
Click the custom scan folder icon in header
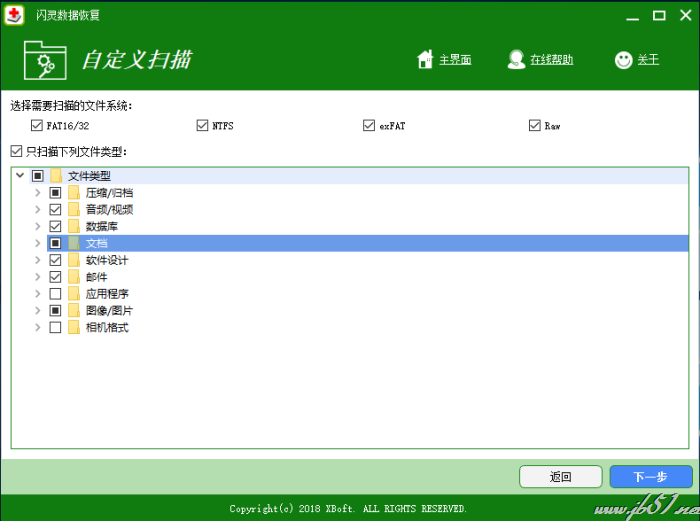[x=45, y=61]
